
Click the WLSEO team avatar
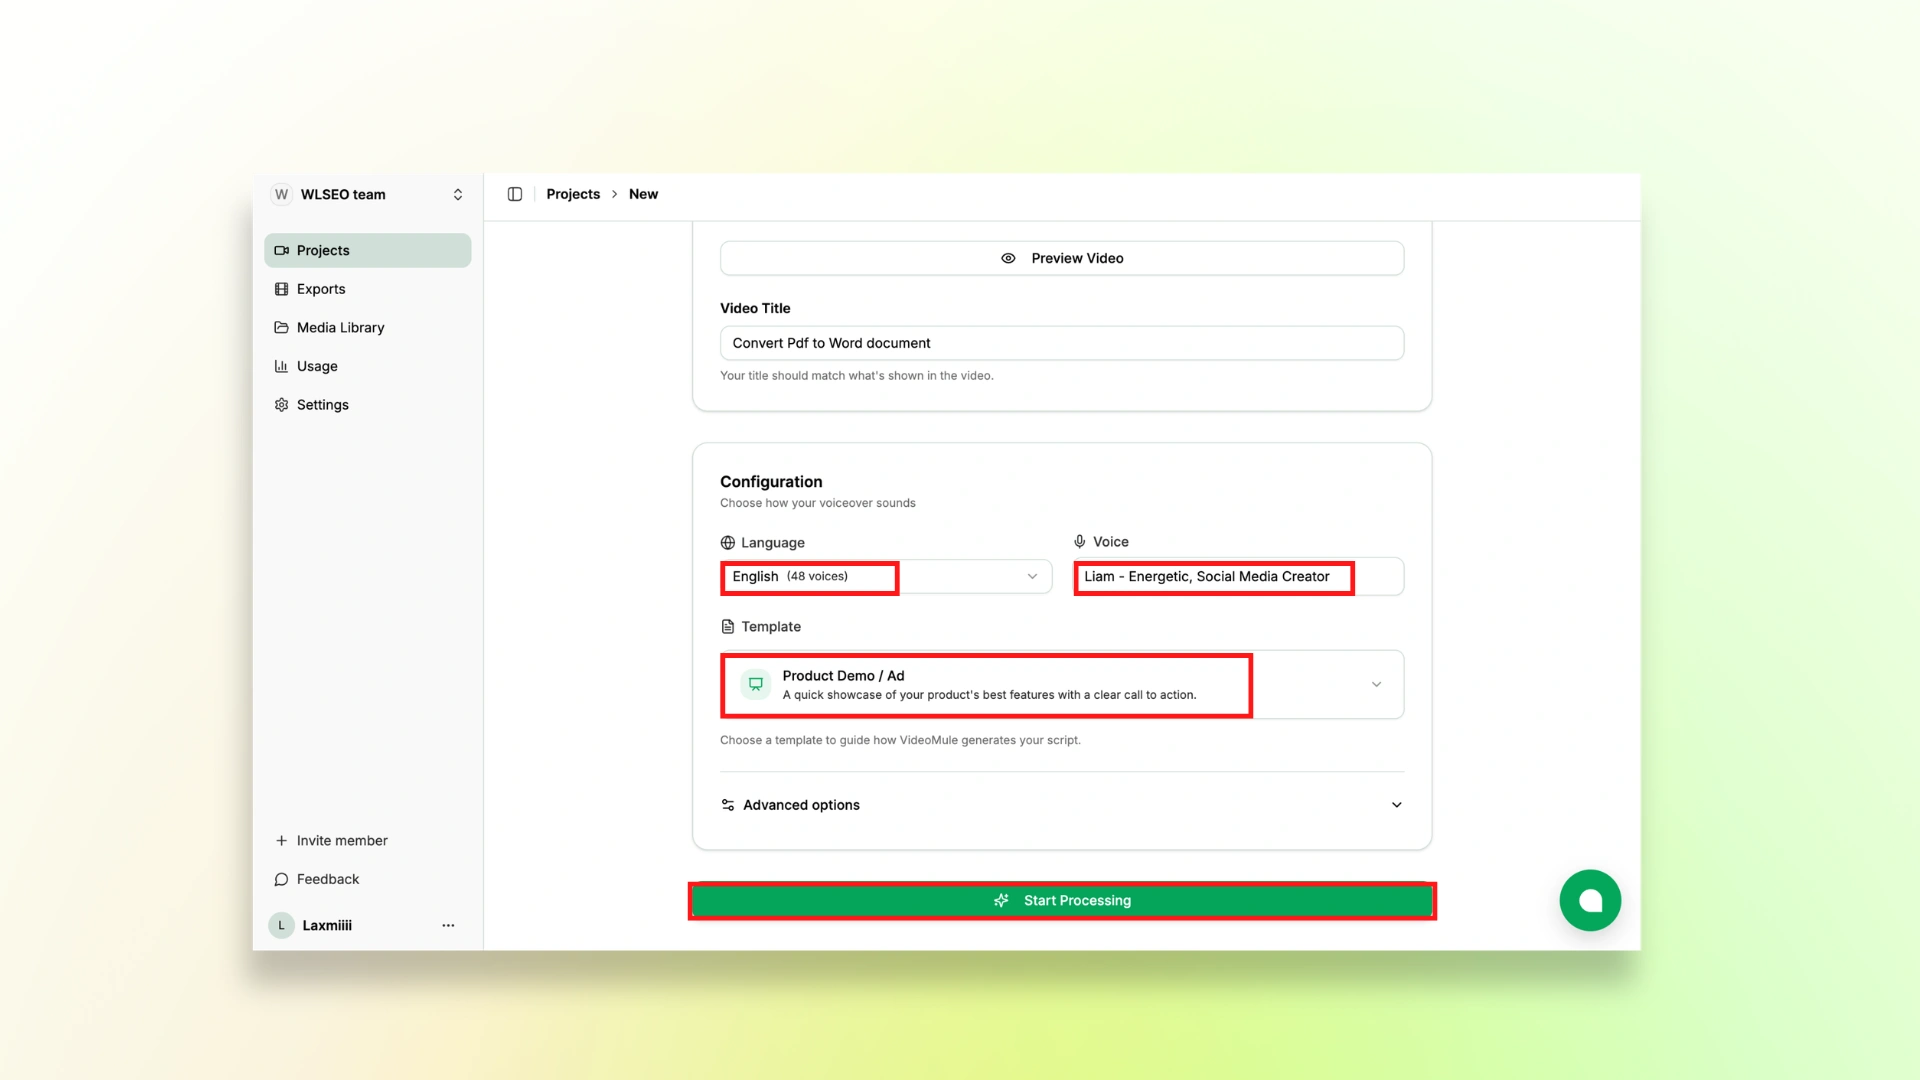[282, 194]
